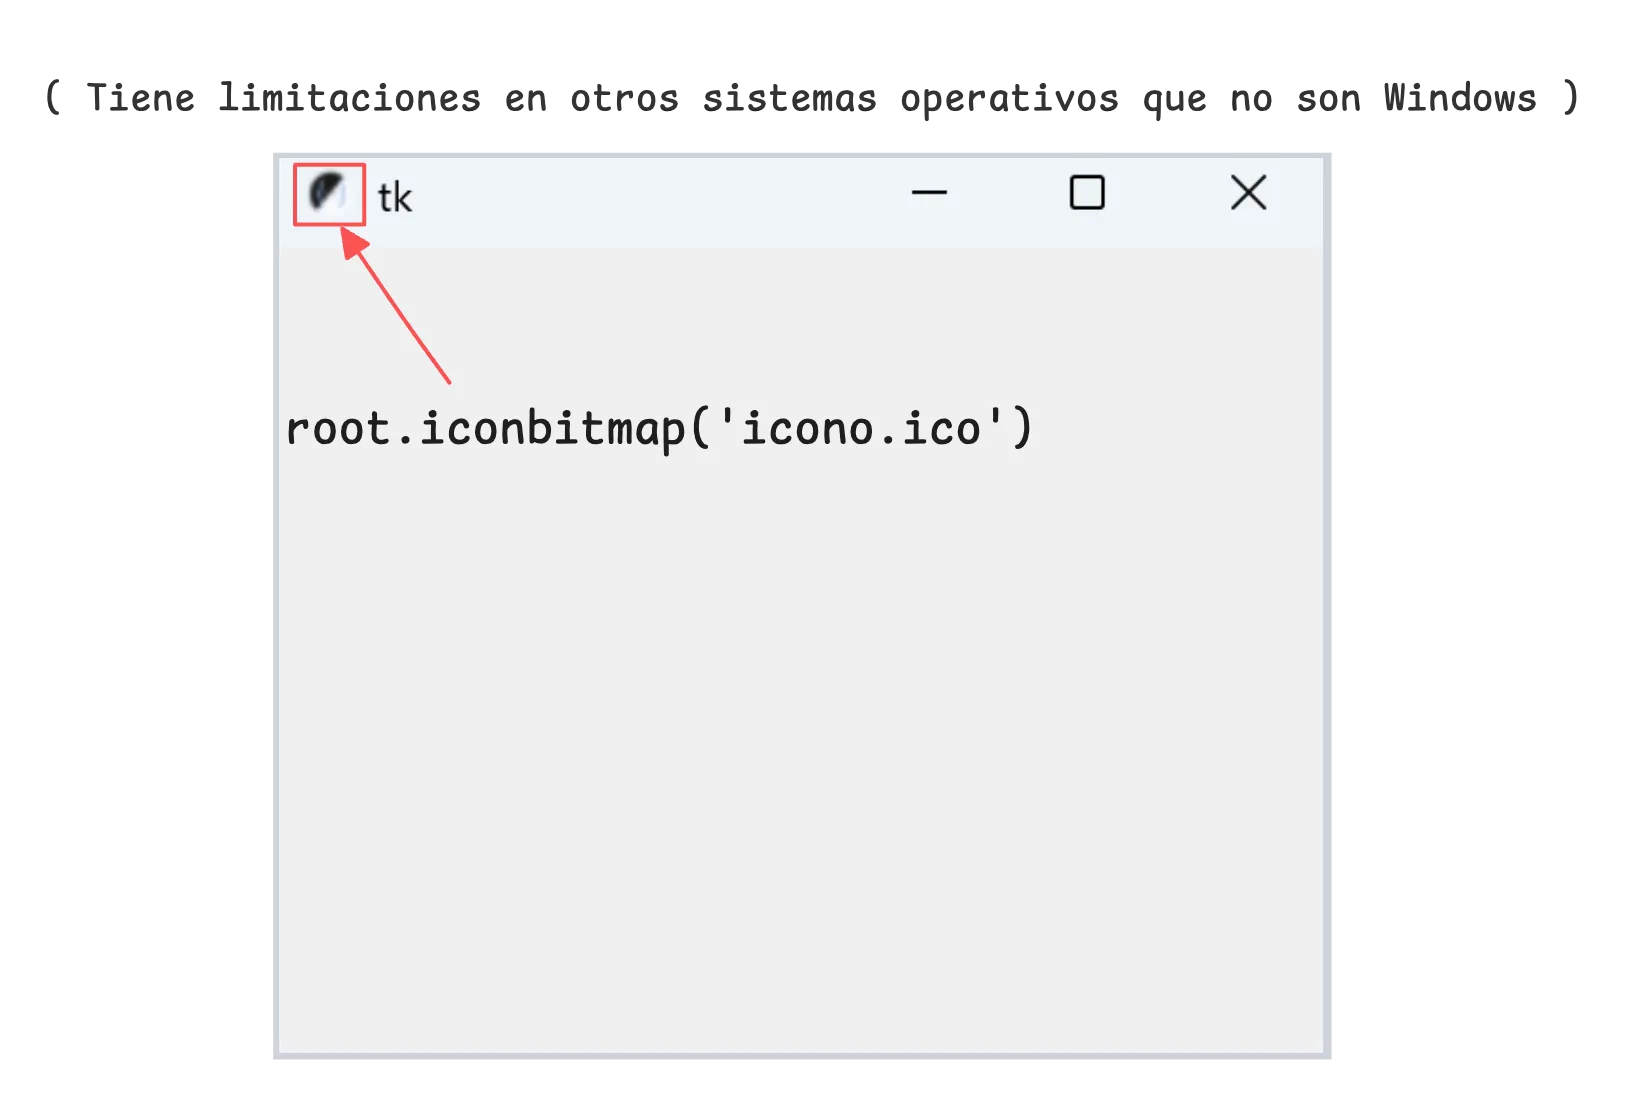Click the opening curly brace in the caption
Image resolution: width=1637 pixels, height=1093 pixels.
coord(53,98)
